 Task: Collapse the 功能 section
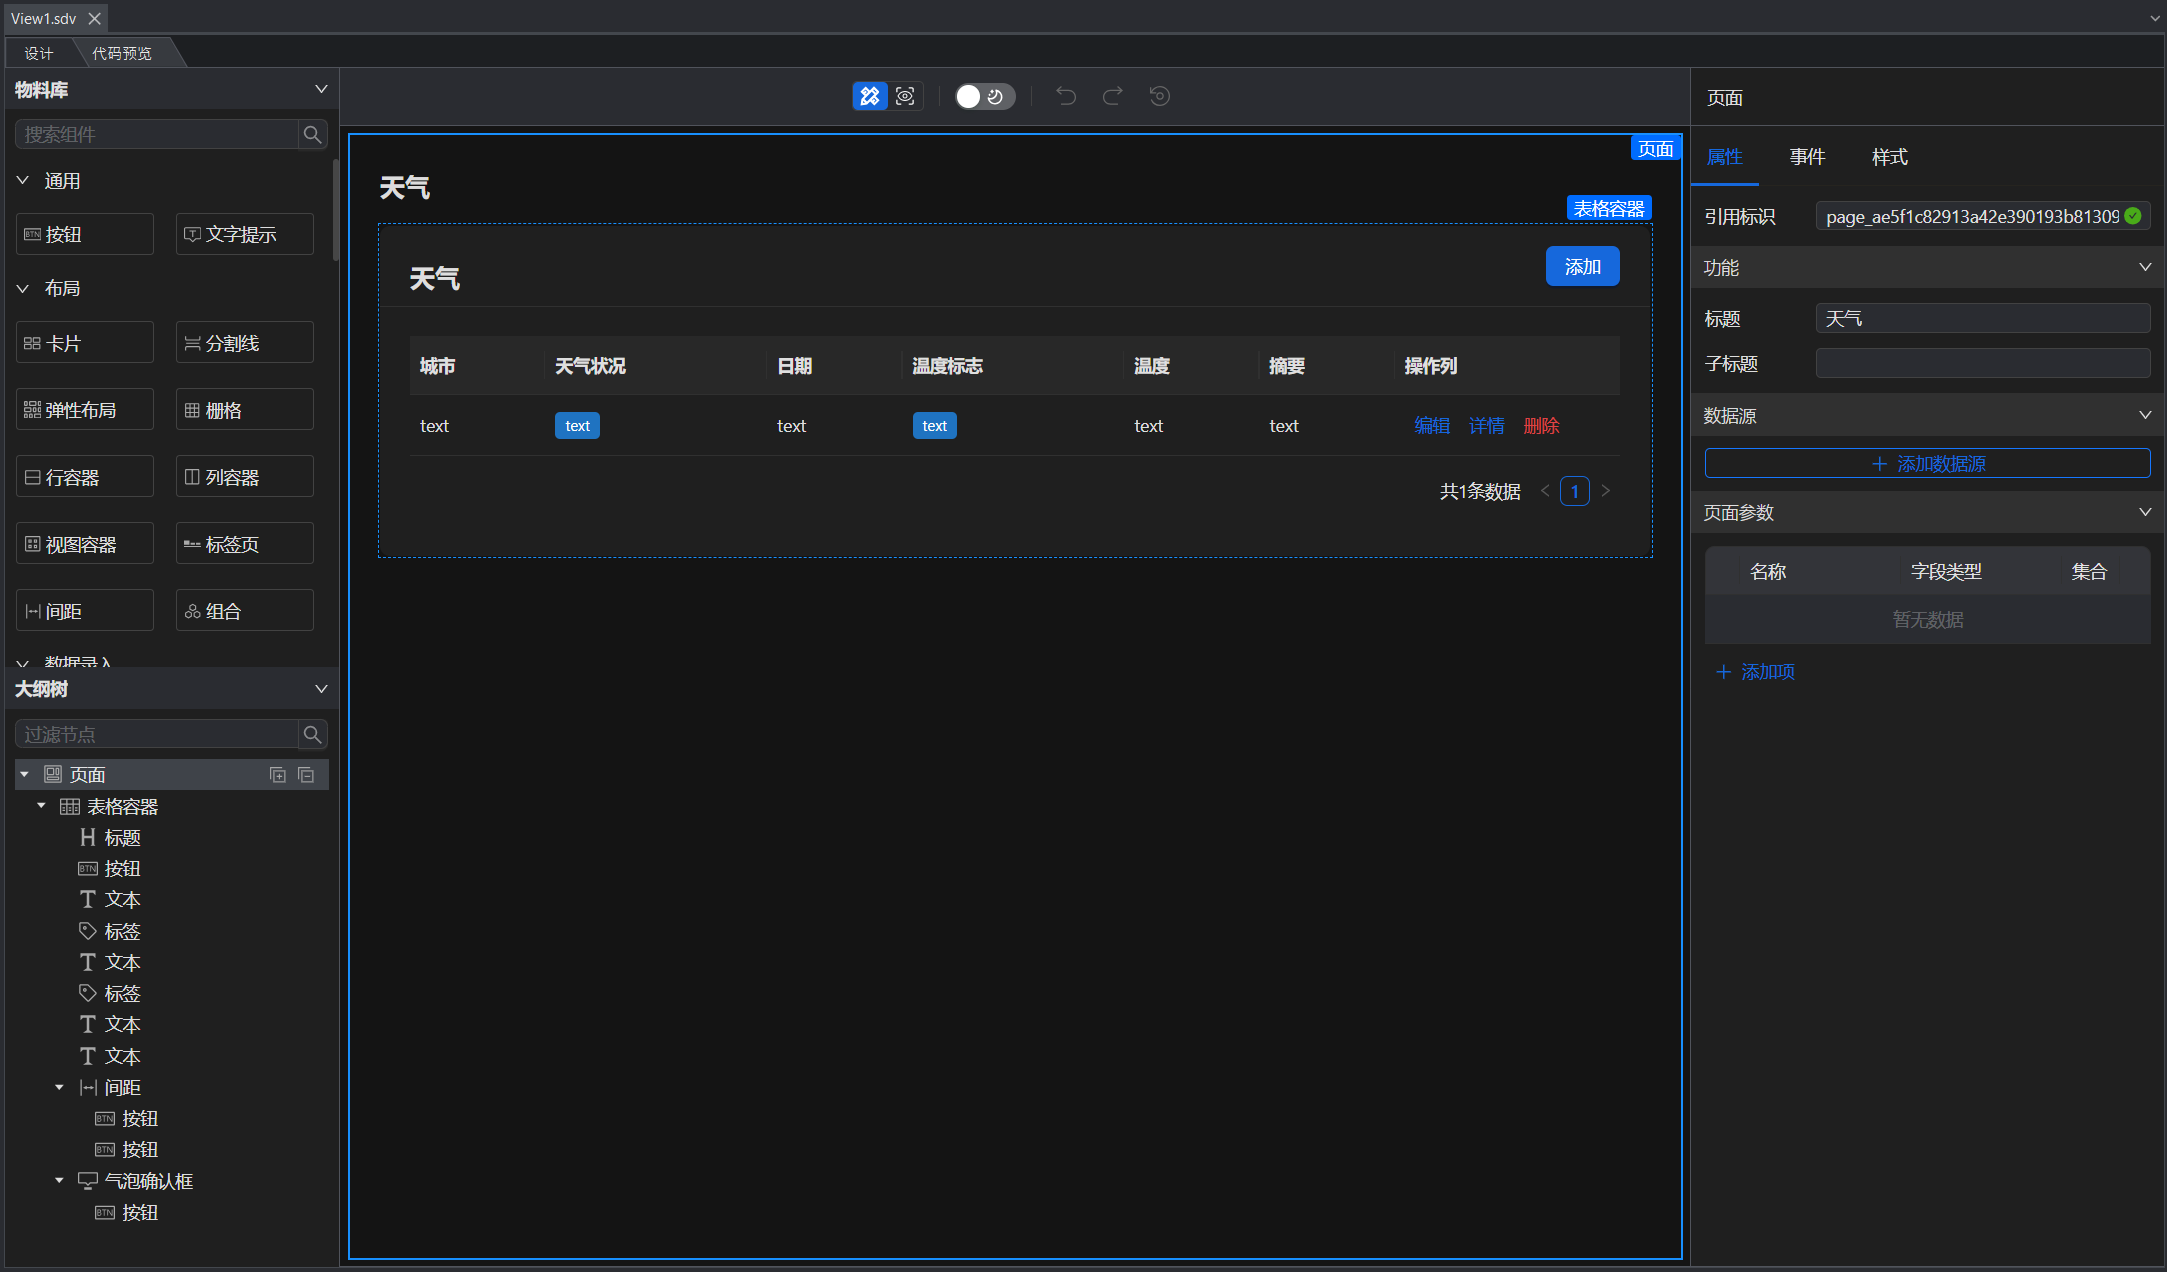click(x=2145, y=267)
